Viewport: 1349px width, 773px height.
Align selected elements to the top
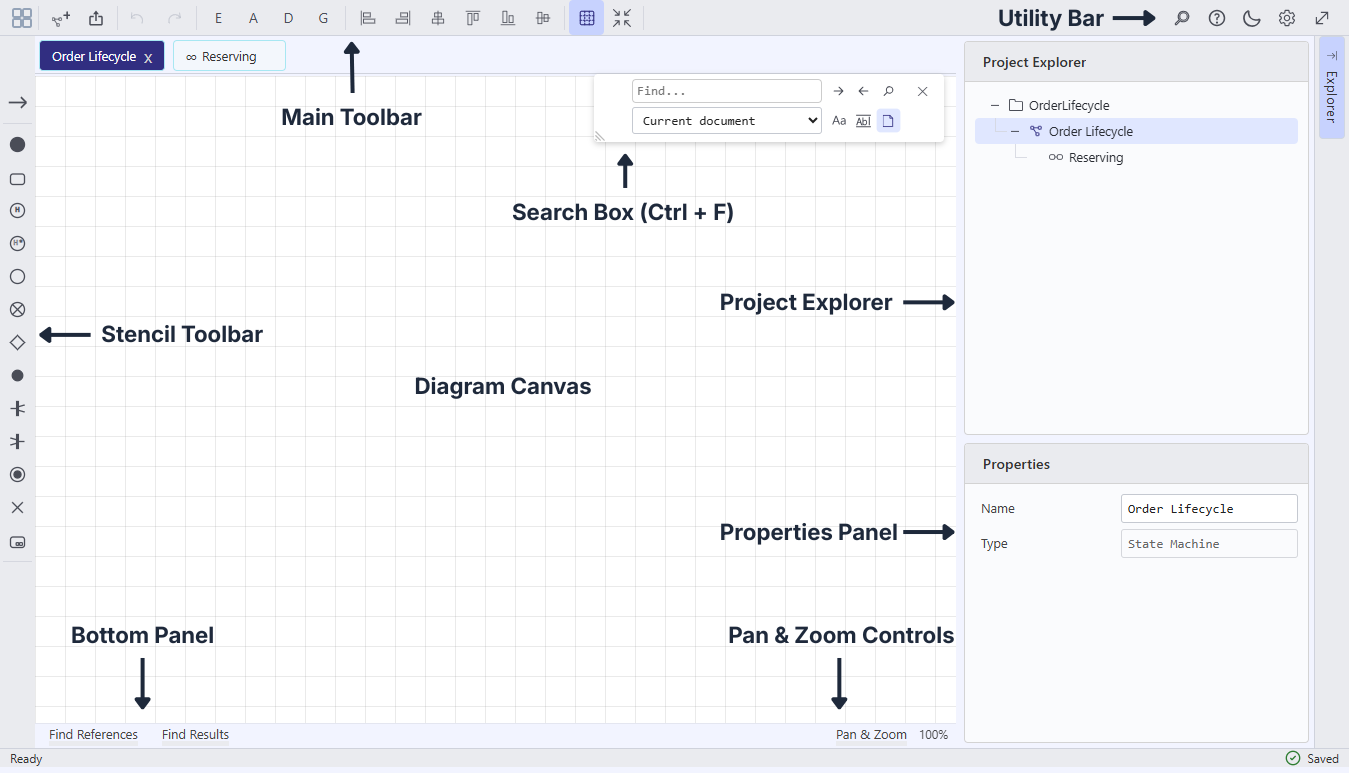[x=473, y=18]
